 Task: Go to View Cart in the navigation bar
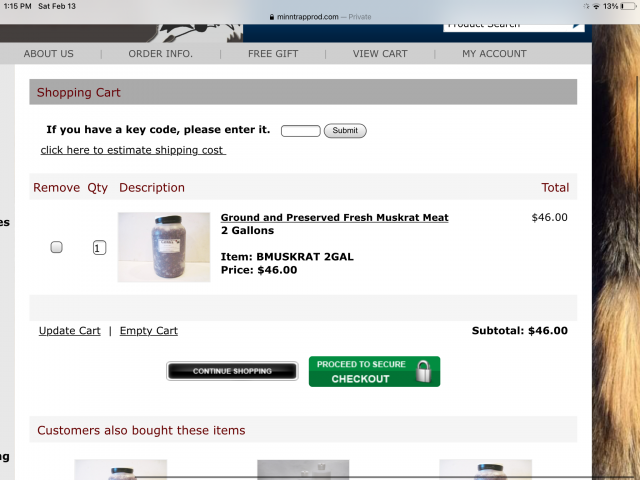click(x=380, y=54)
